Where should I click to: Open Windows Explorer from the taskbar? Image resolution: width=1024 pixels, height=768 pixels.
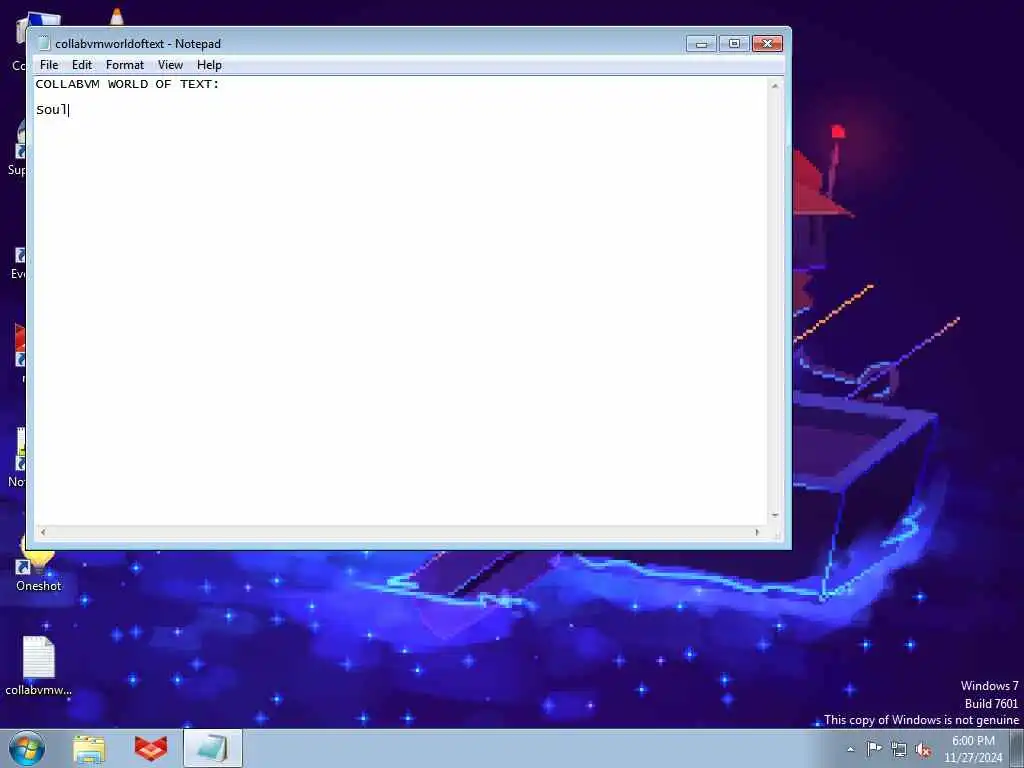[x=89, y=749]
